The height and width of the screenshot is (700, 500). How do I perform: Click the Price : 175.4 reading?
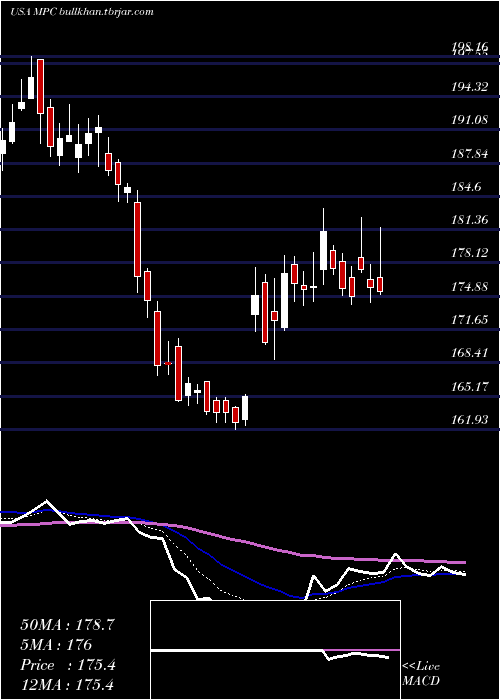coord(68,665)
